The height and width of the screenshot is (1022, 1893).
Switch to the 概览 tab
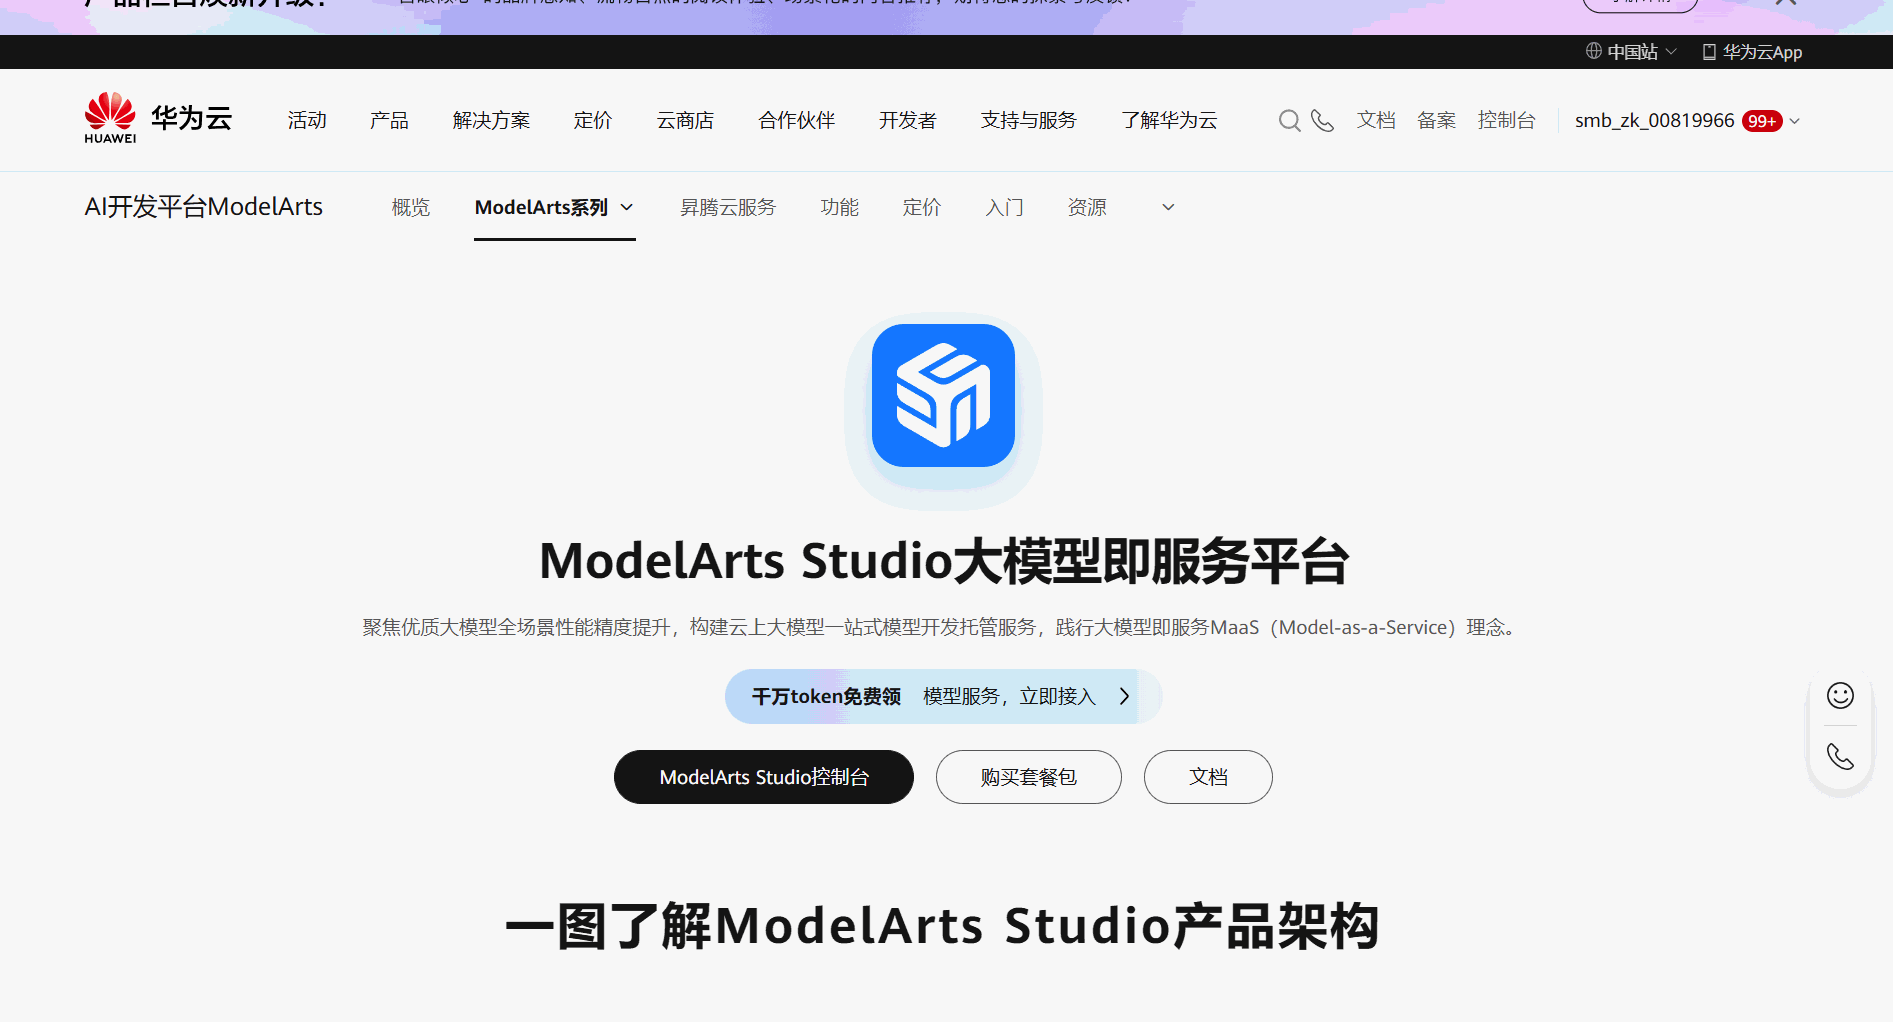tap(411, 207)
